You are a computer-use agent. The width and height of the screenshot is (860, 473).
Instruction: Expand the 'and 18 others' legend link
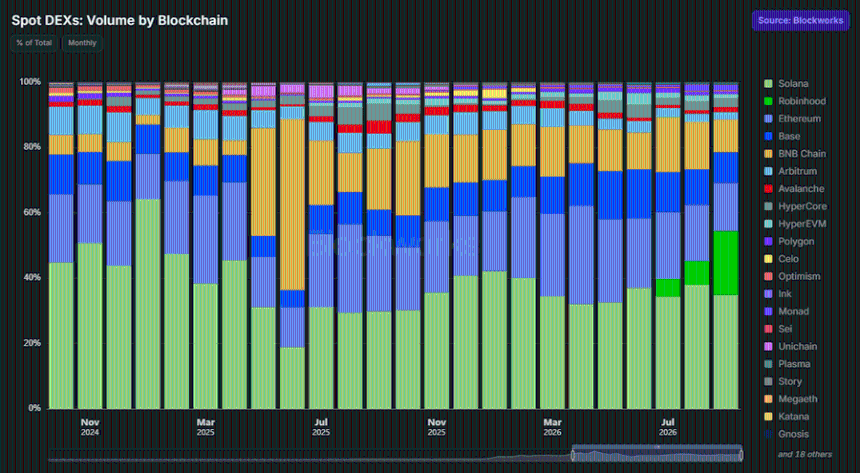click(x=805, y=454)
